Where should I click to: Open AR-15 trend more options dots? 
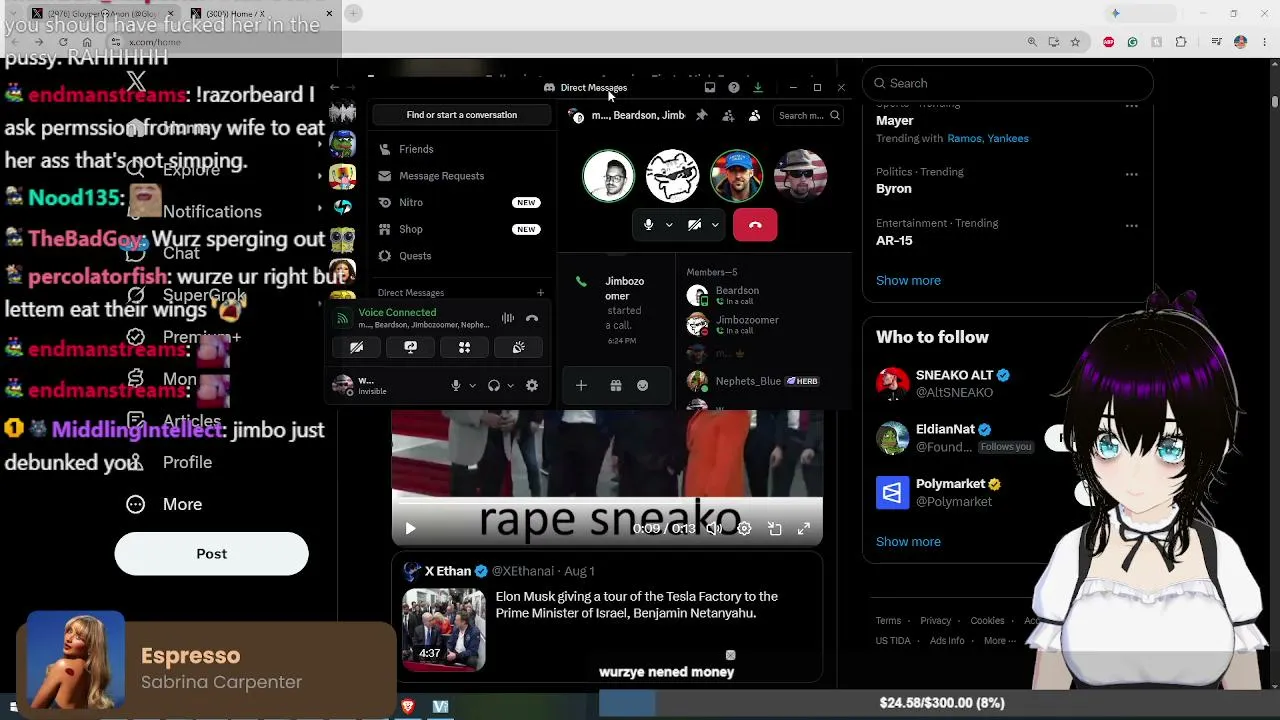[x=1132, y=226]
